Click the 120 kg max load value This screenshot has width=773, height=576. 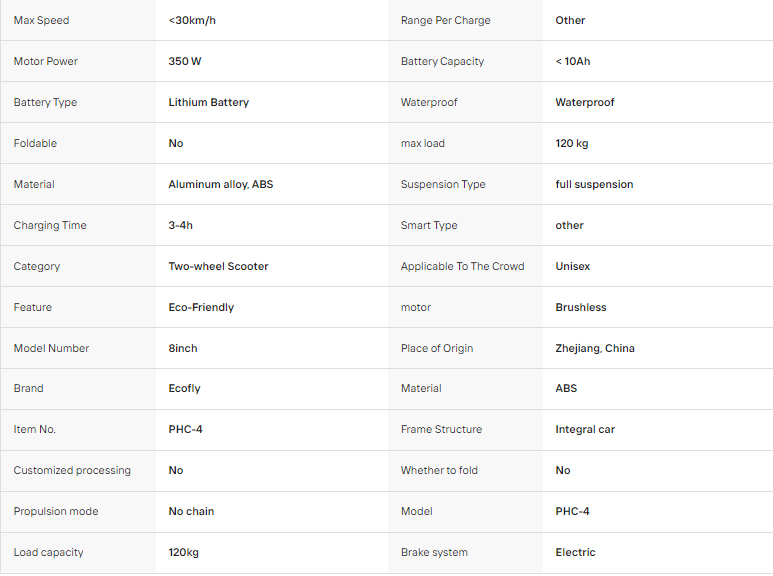(x=572, y=143)
